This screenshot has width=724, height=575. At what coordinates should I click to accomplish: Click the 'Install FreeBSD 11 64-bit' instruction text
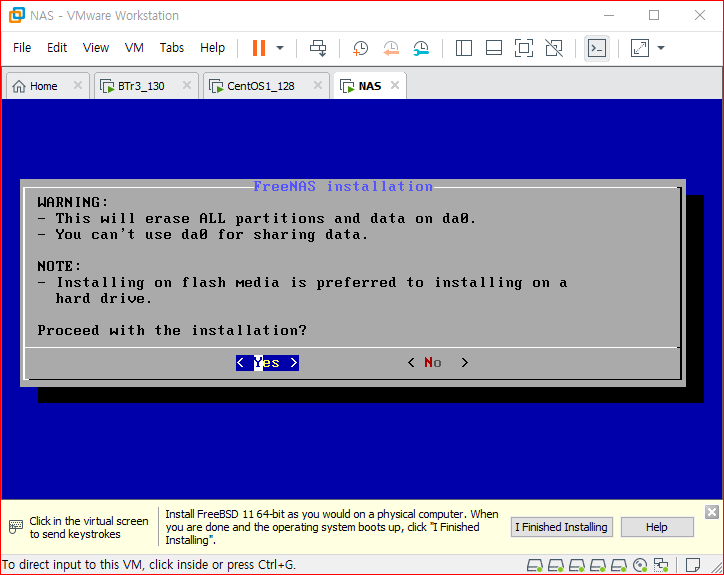[332, 527]
